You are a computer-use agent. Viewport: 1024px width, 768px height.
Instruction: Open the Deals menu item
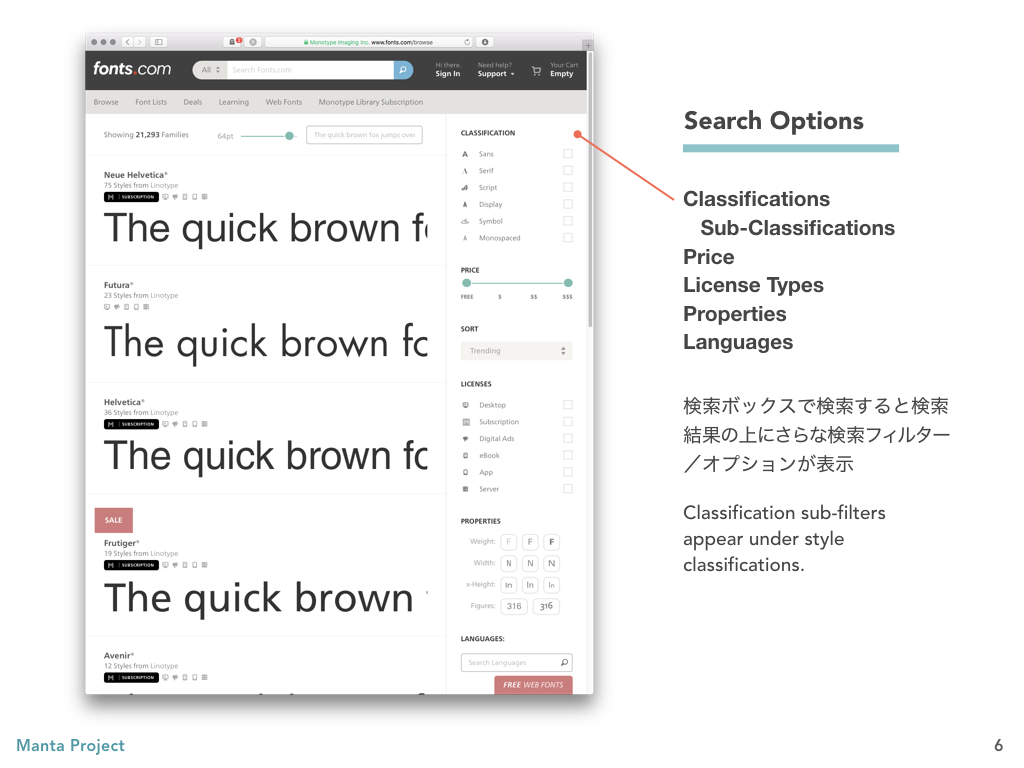pos(193,102)
